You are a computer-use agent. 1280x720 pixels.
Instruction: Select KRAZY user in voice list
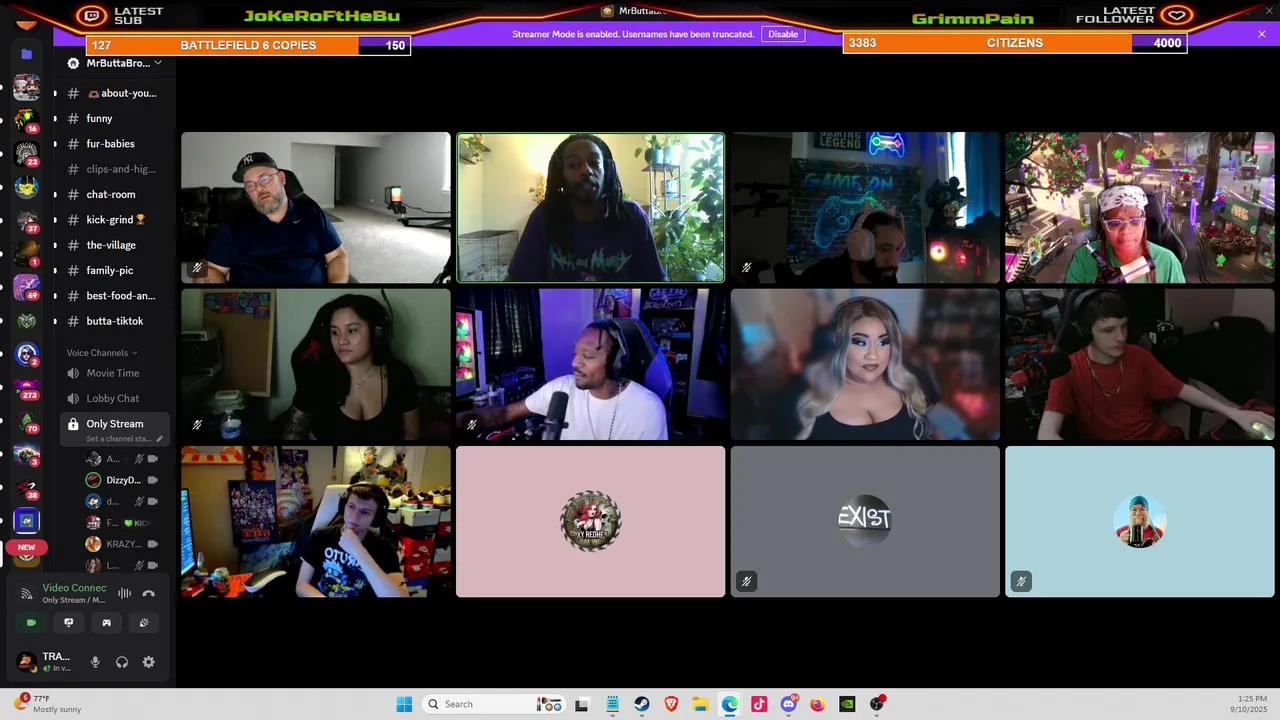123,544
